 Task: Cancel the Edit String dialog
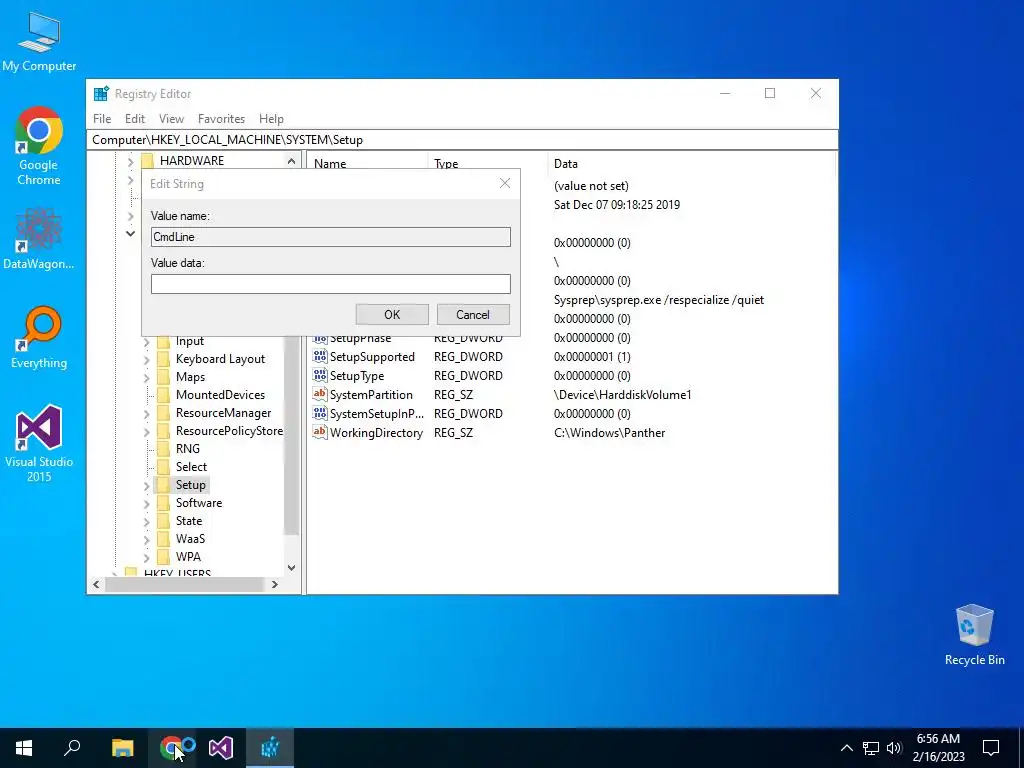[473, 315]
